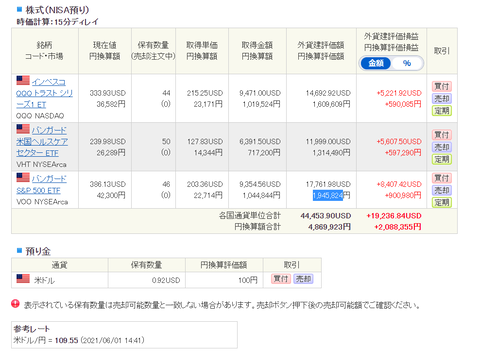Select 6,391.50USD acquisition amount
The height and width of the screenshot is (362, 480).
260,141
